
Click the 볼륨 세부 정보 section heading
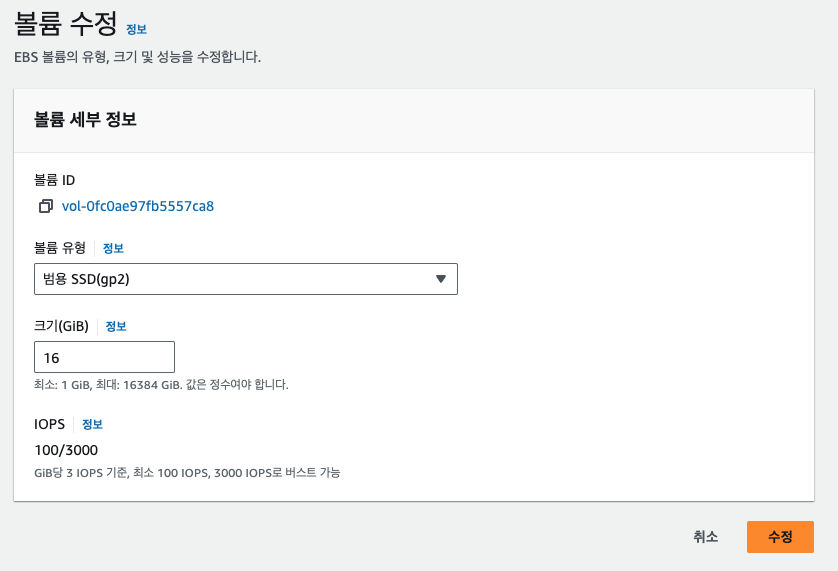click(x=86, y=119)
